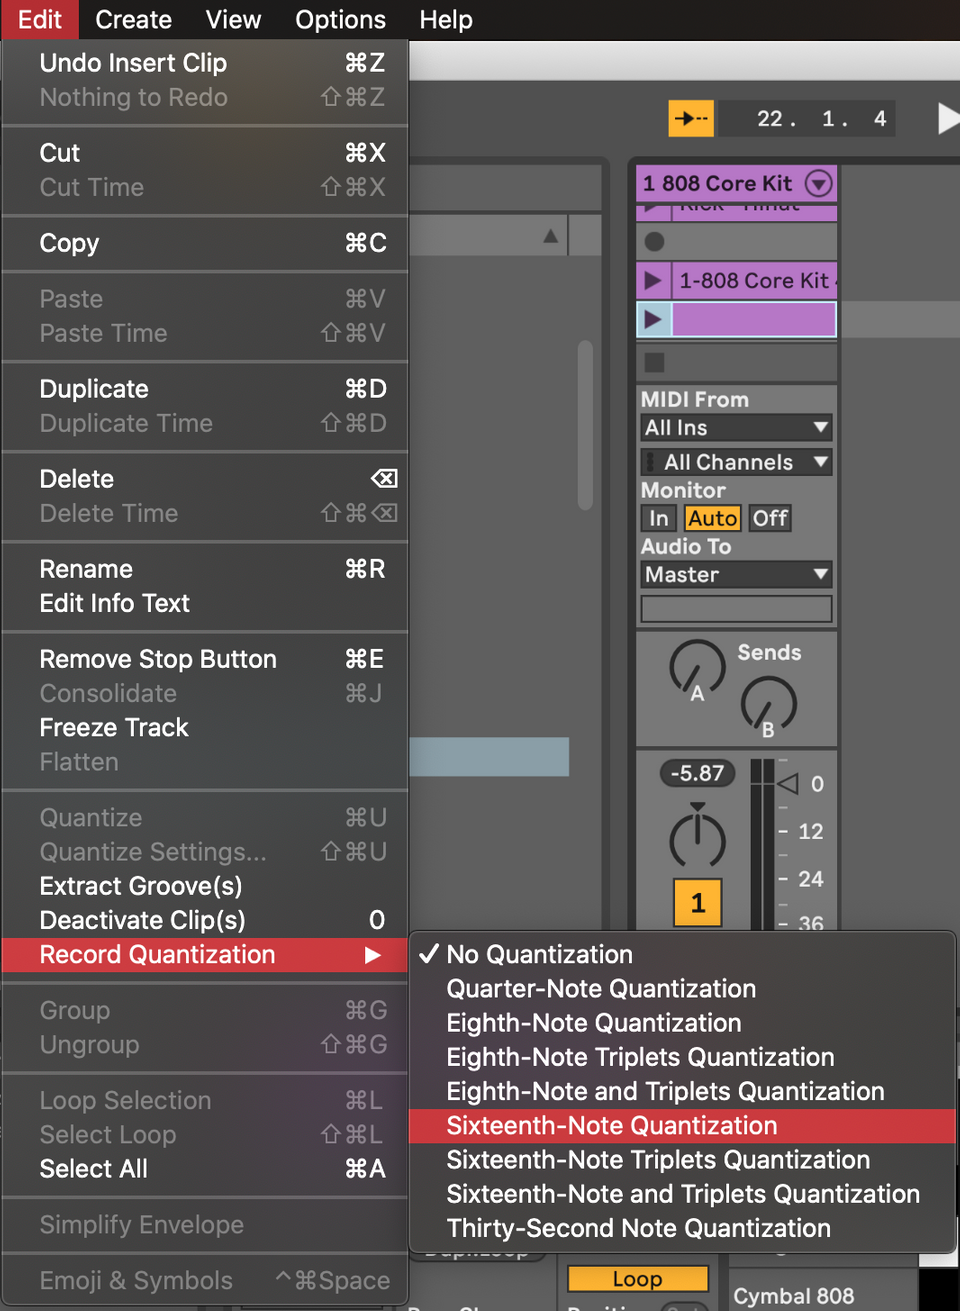960x1311 pixels.
Task: Click the track activator button 1
Action: (x=698, y=903)
